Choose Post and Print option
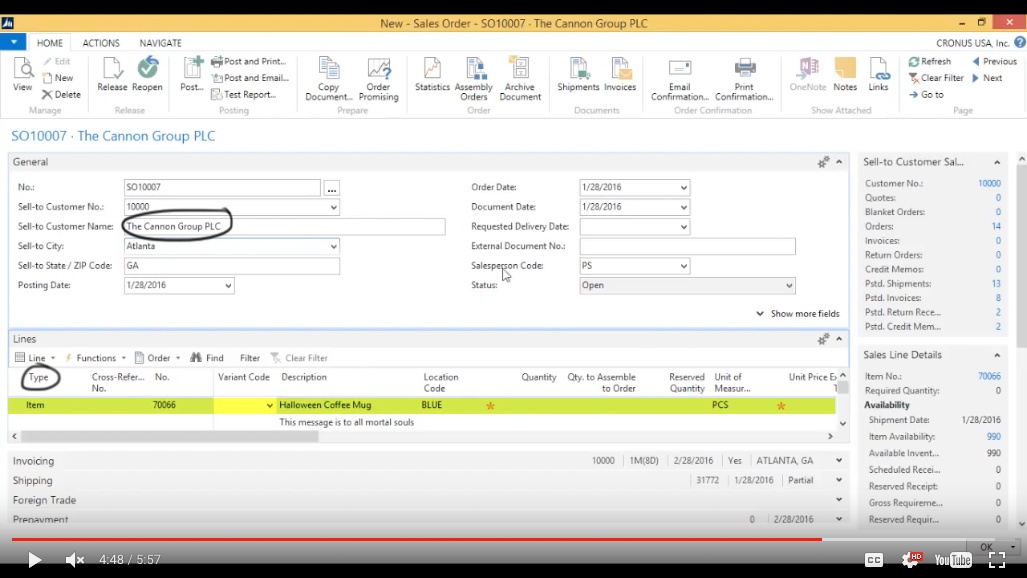Image resolution: width=1027 pixels, height=578 pixels. coord(249,61)
